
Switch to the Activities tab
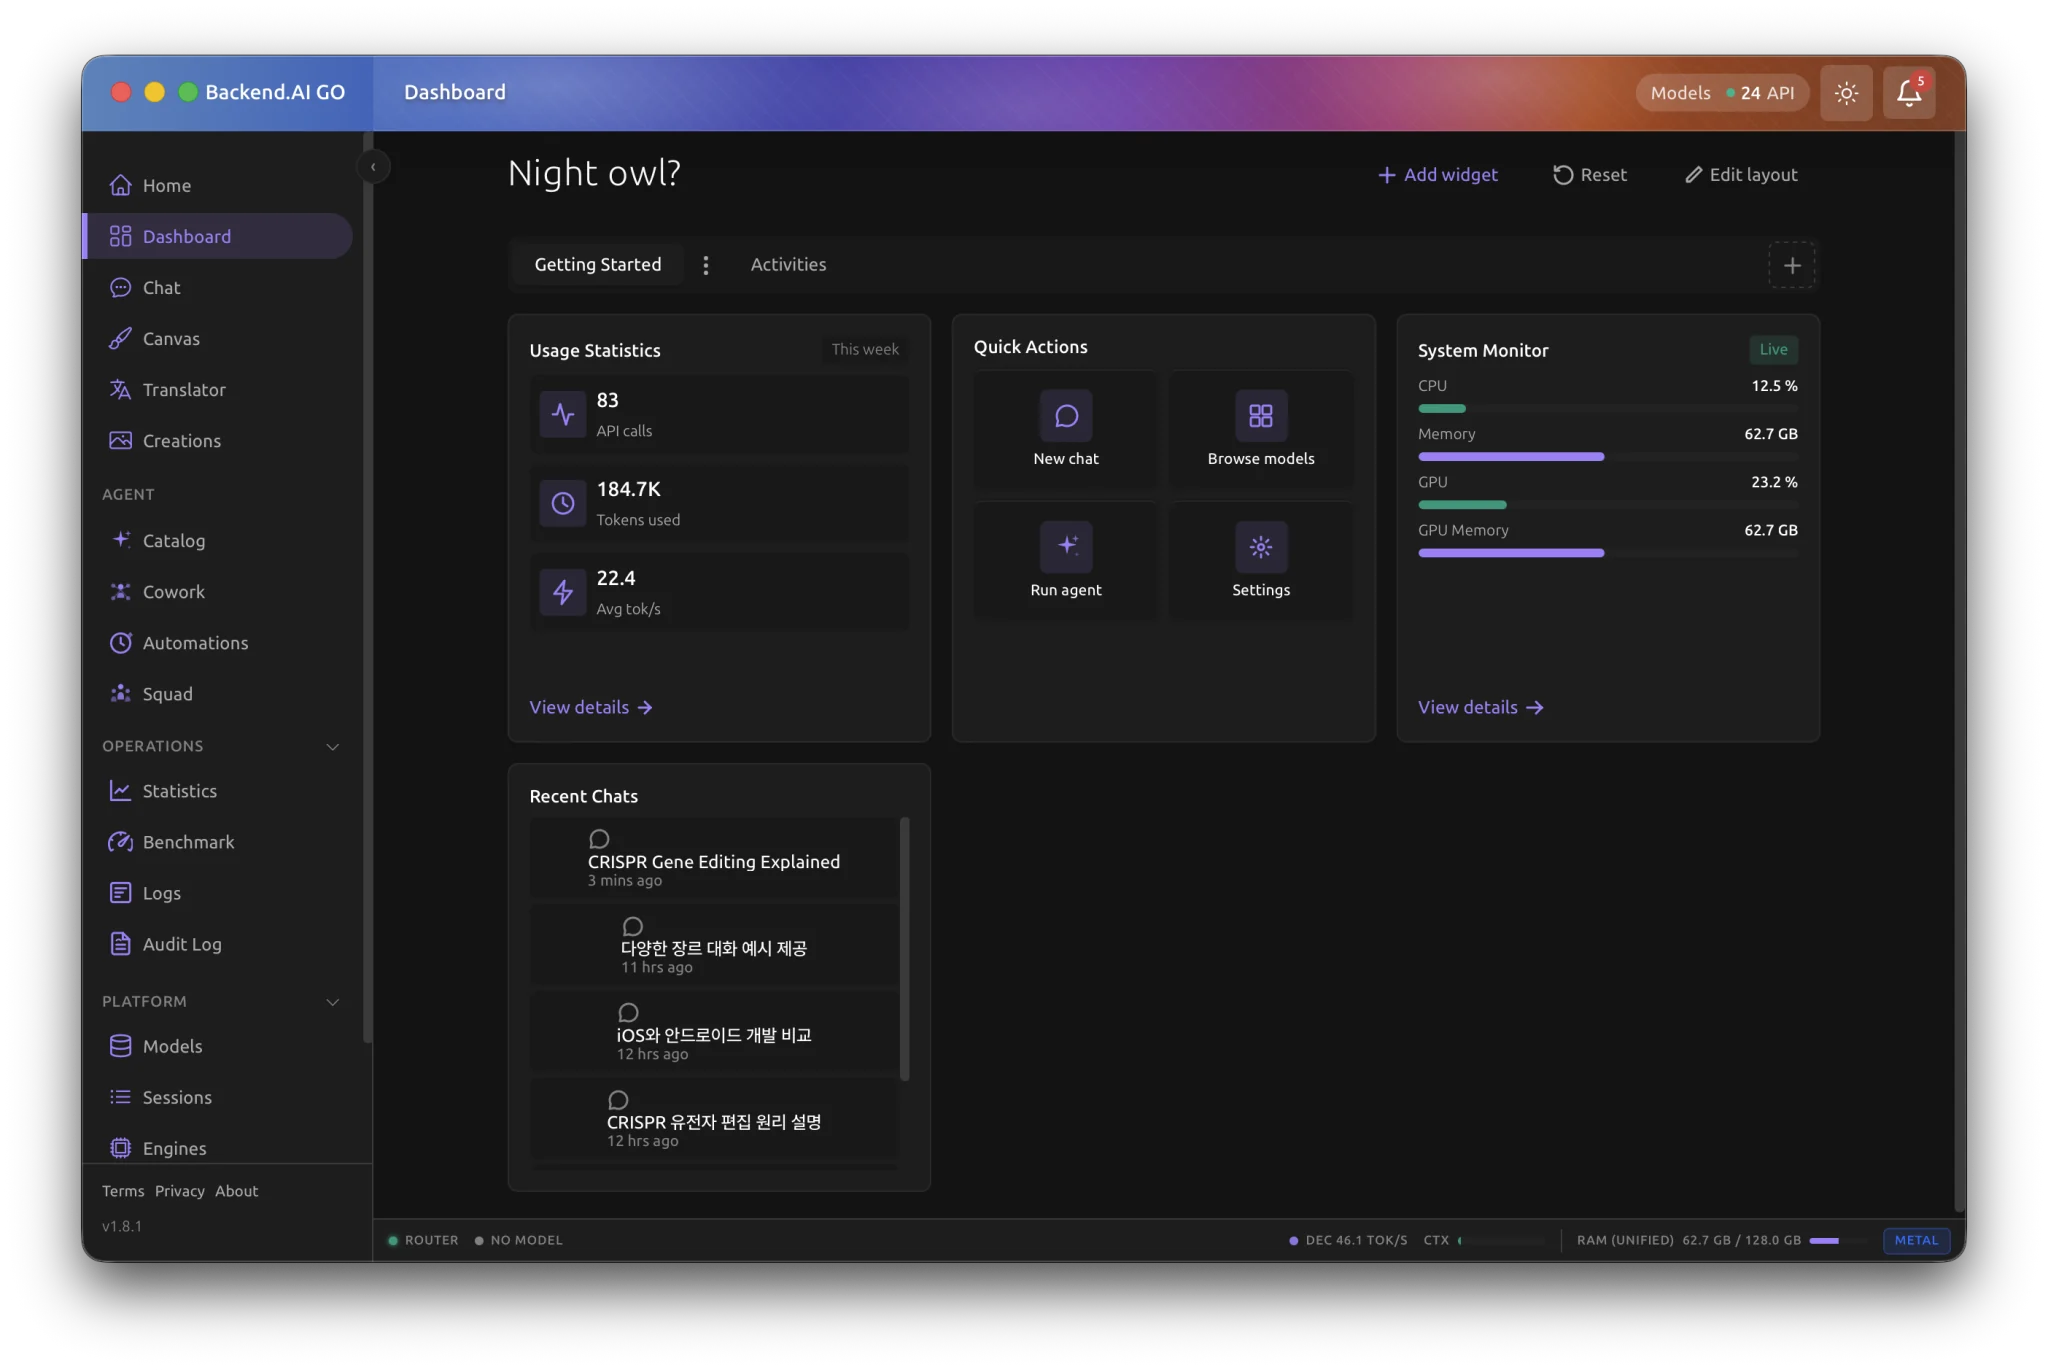(x=788, y=264)
